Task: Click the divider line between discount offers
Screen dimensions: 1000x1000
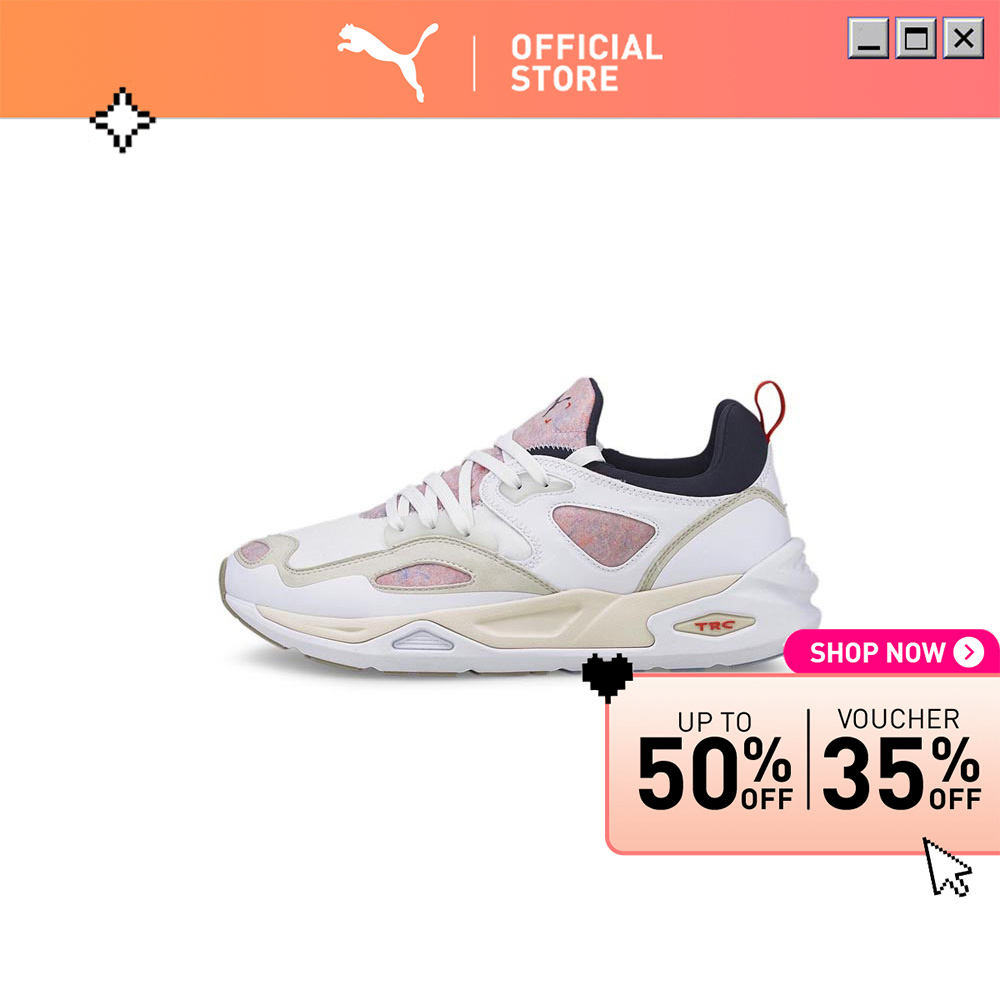Action: click(808, 759)
